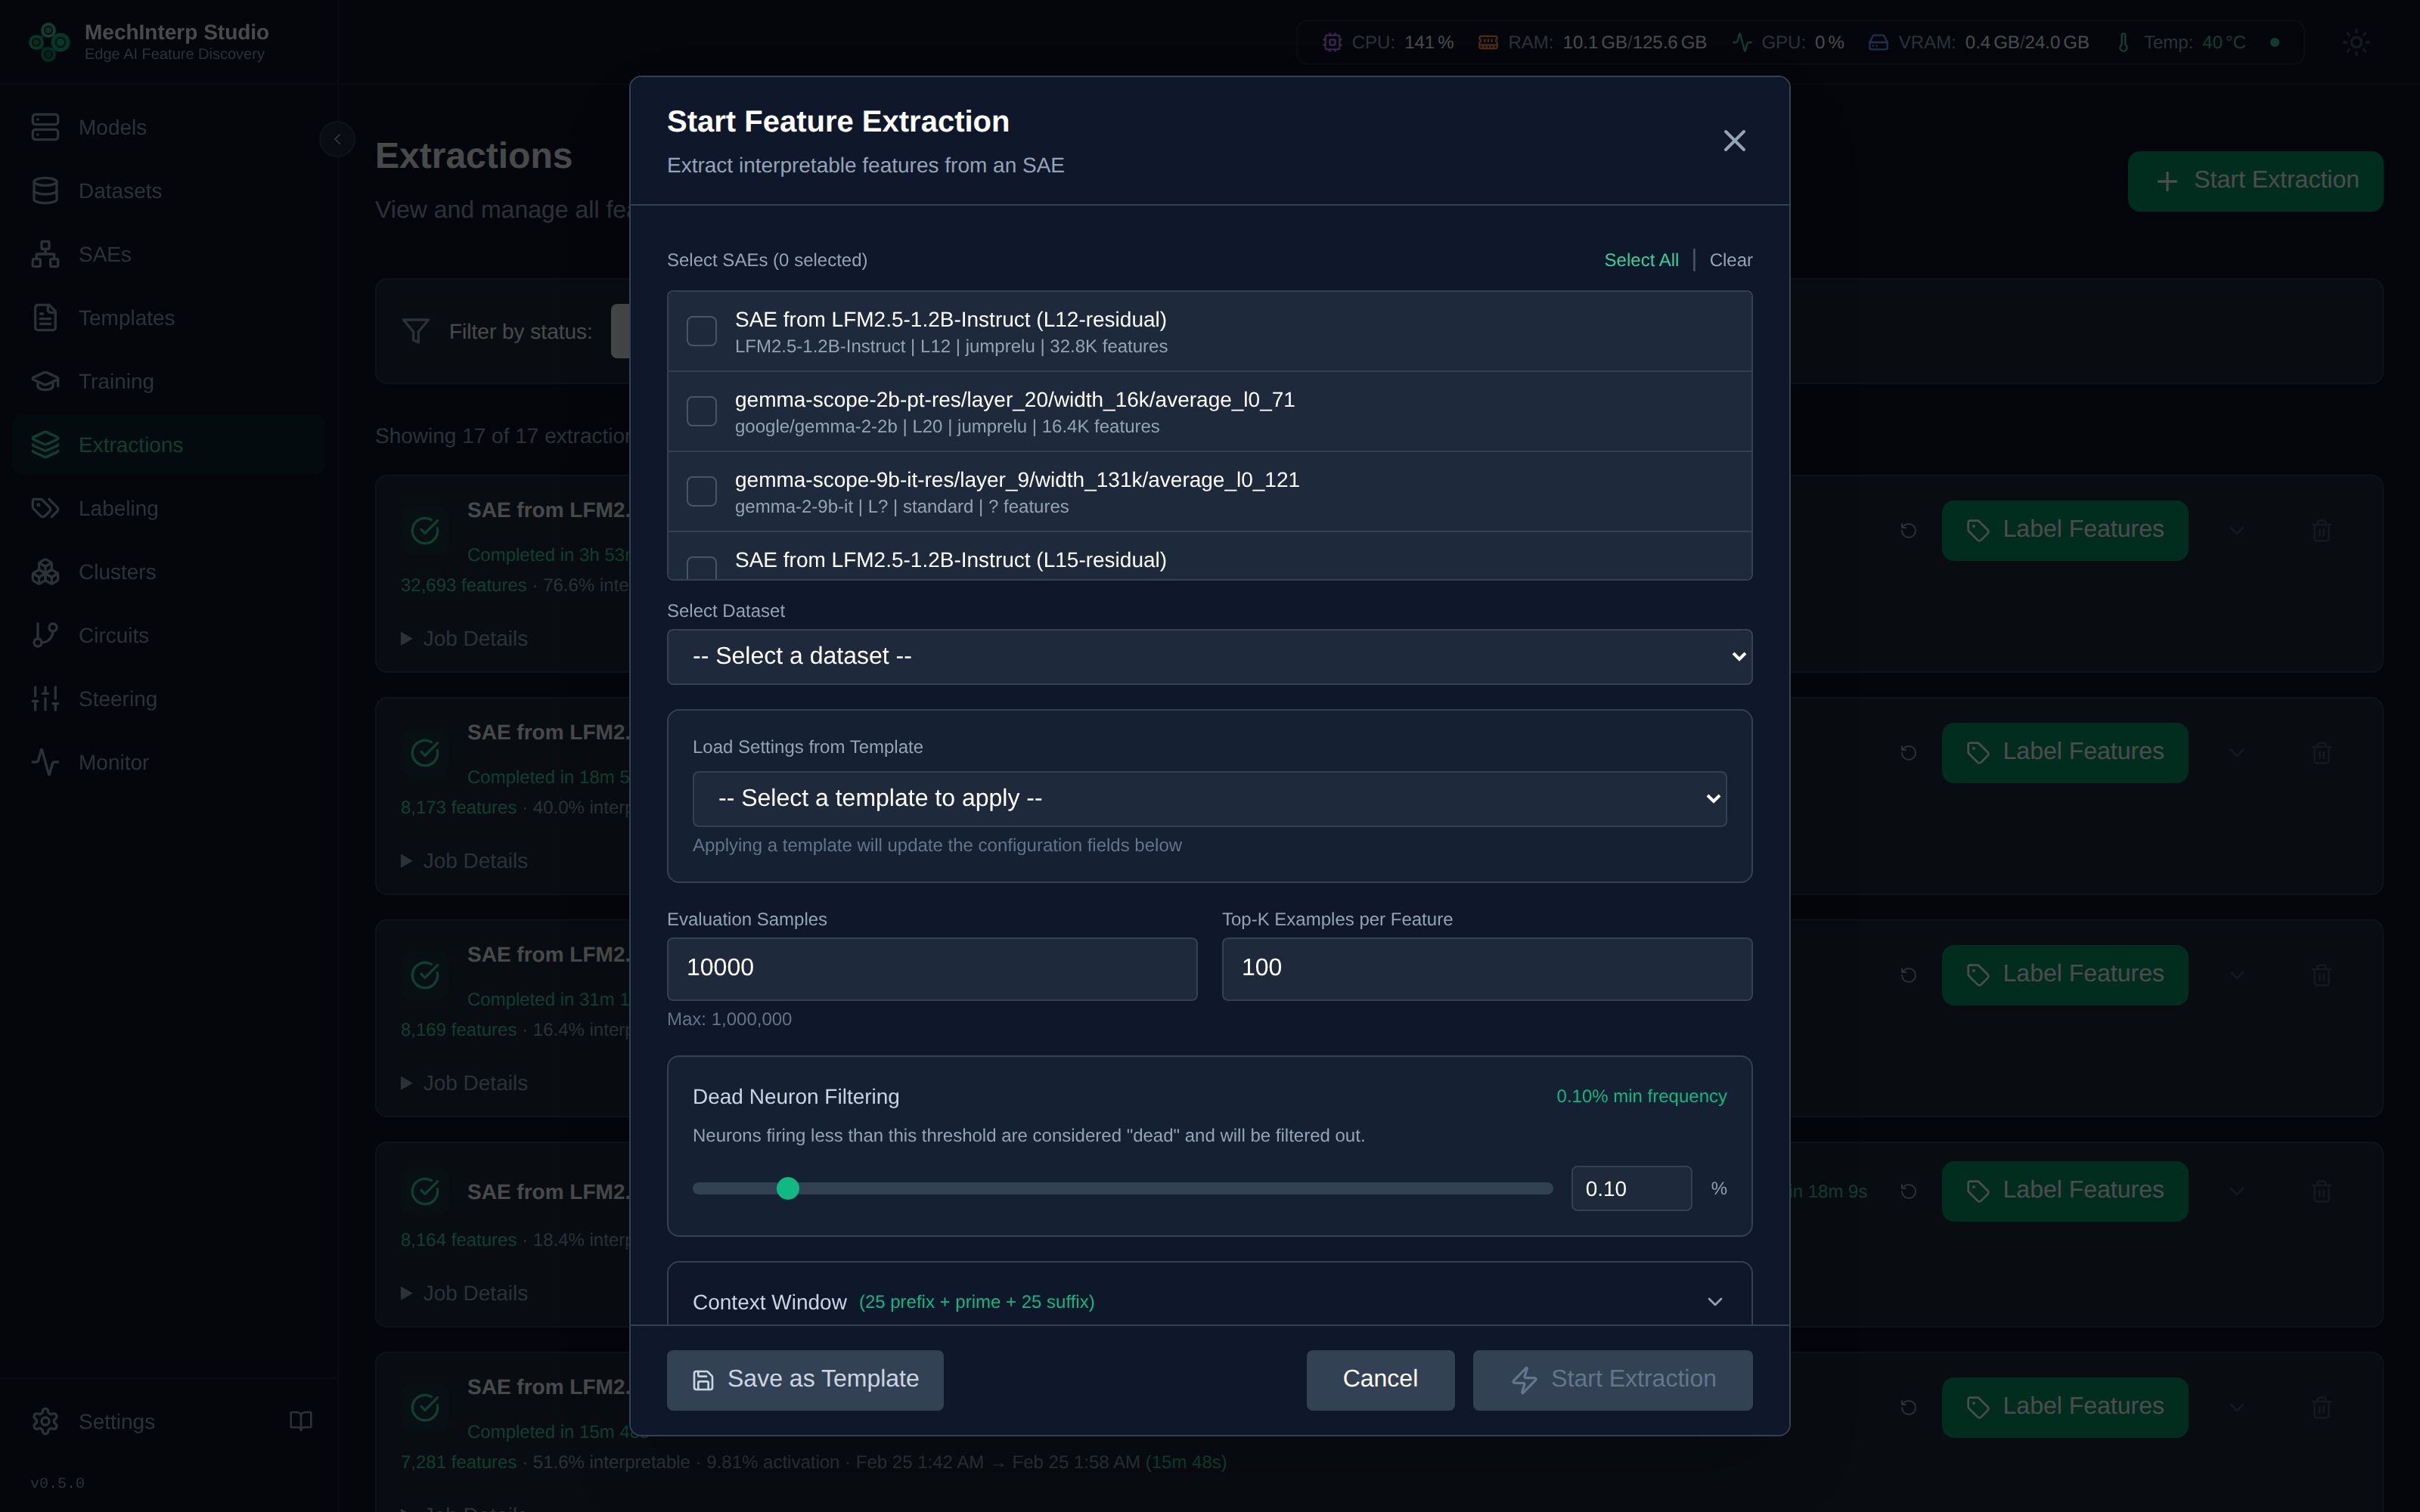Click the filter funnel icon by status
Viewport: 2420px width, 1512px height.
416,331
